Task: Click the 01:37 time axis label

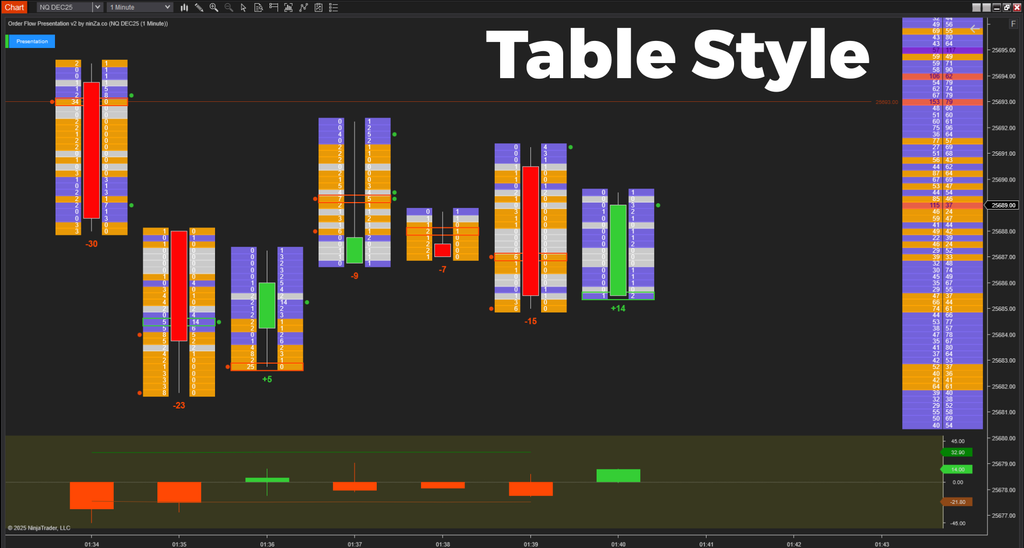Action: click(355, 543)
